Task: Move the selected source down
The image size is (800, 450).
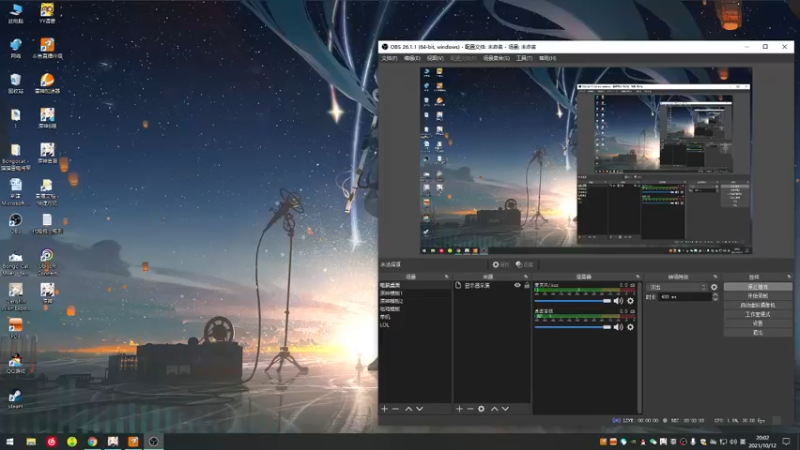Action: (505, 409)
